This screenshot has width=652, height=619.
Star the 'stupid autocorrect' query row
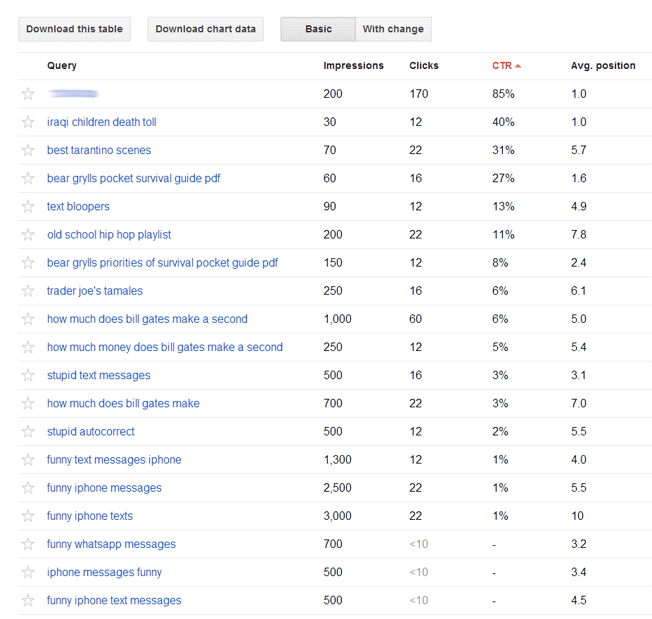tap(28, 432)
